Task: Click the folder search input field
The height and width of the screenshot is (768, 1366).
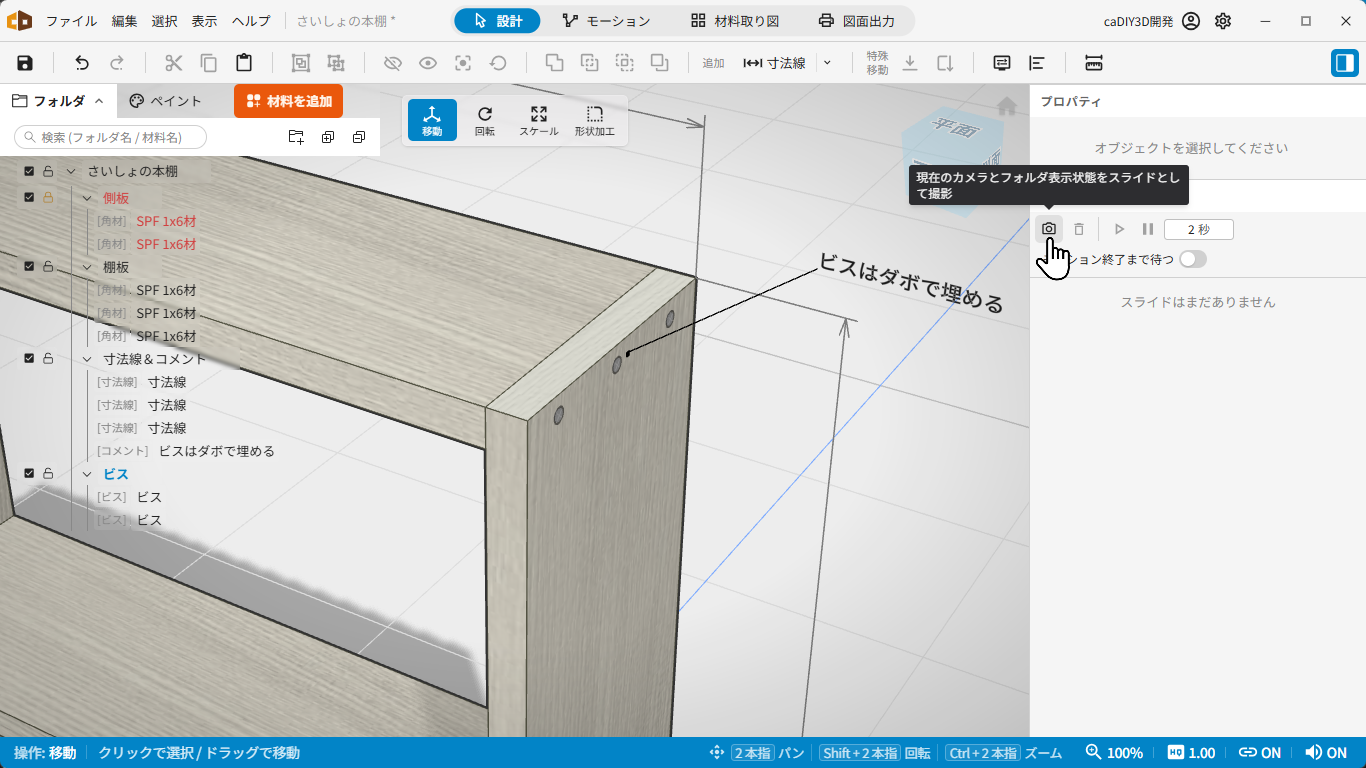Action: point(110,137)
